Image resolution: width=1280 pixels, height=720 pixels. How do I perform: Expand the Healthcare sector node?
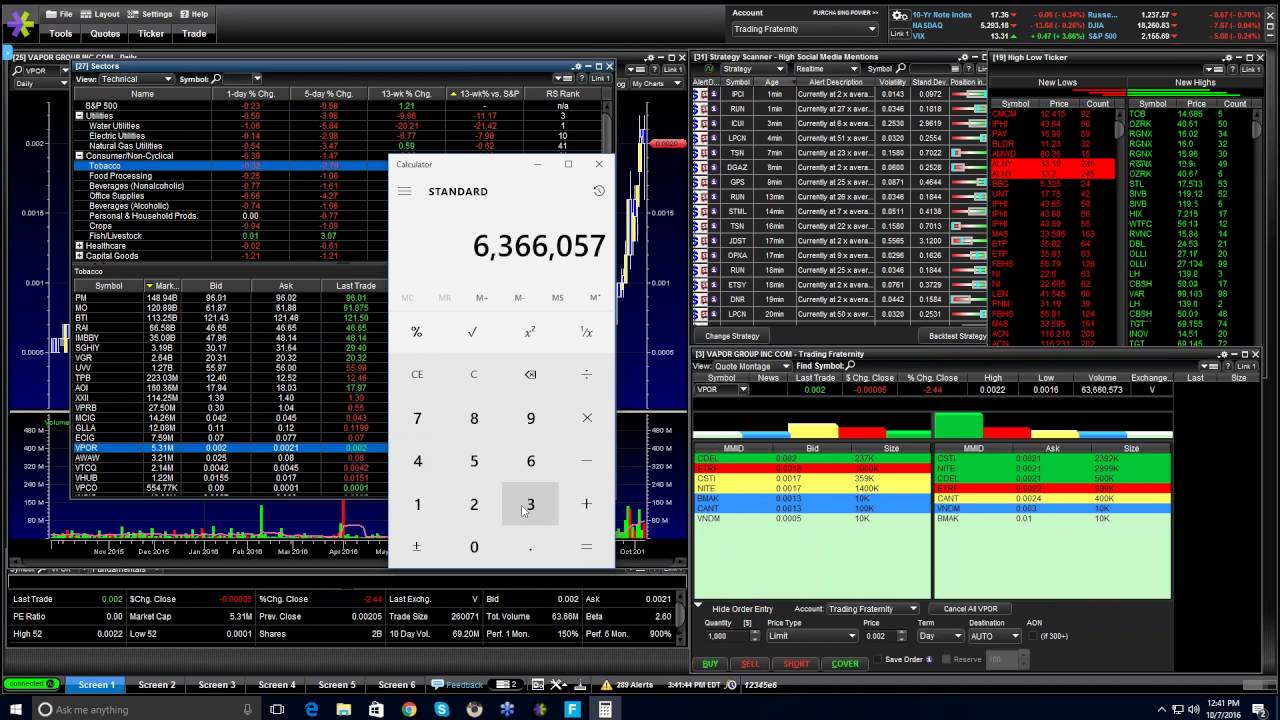pos(79,246)
